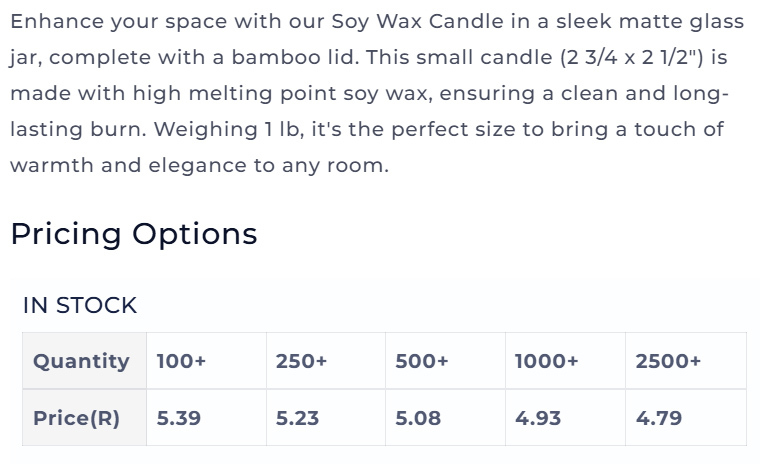The height and width of the screenshot is (464, 764).
Task: Click the words Soy Wax Candle
Action: tap(418, 22)
